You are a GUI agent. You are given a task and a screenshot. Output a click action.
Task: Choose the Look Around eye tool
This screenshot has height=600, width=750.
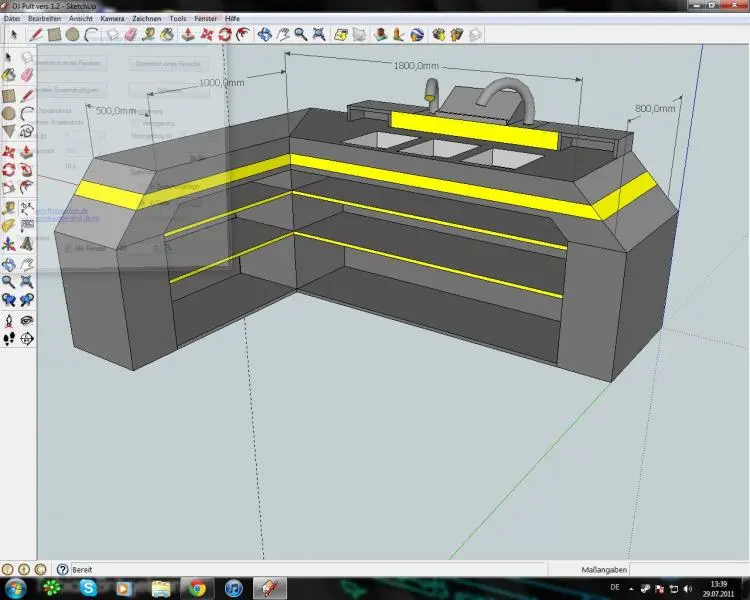(x=27, y=321)
